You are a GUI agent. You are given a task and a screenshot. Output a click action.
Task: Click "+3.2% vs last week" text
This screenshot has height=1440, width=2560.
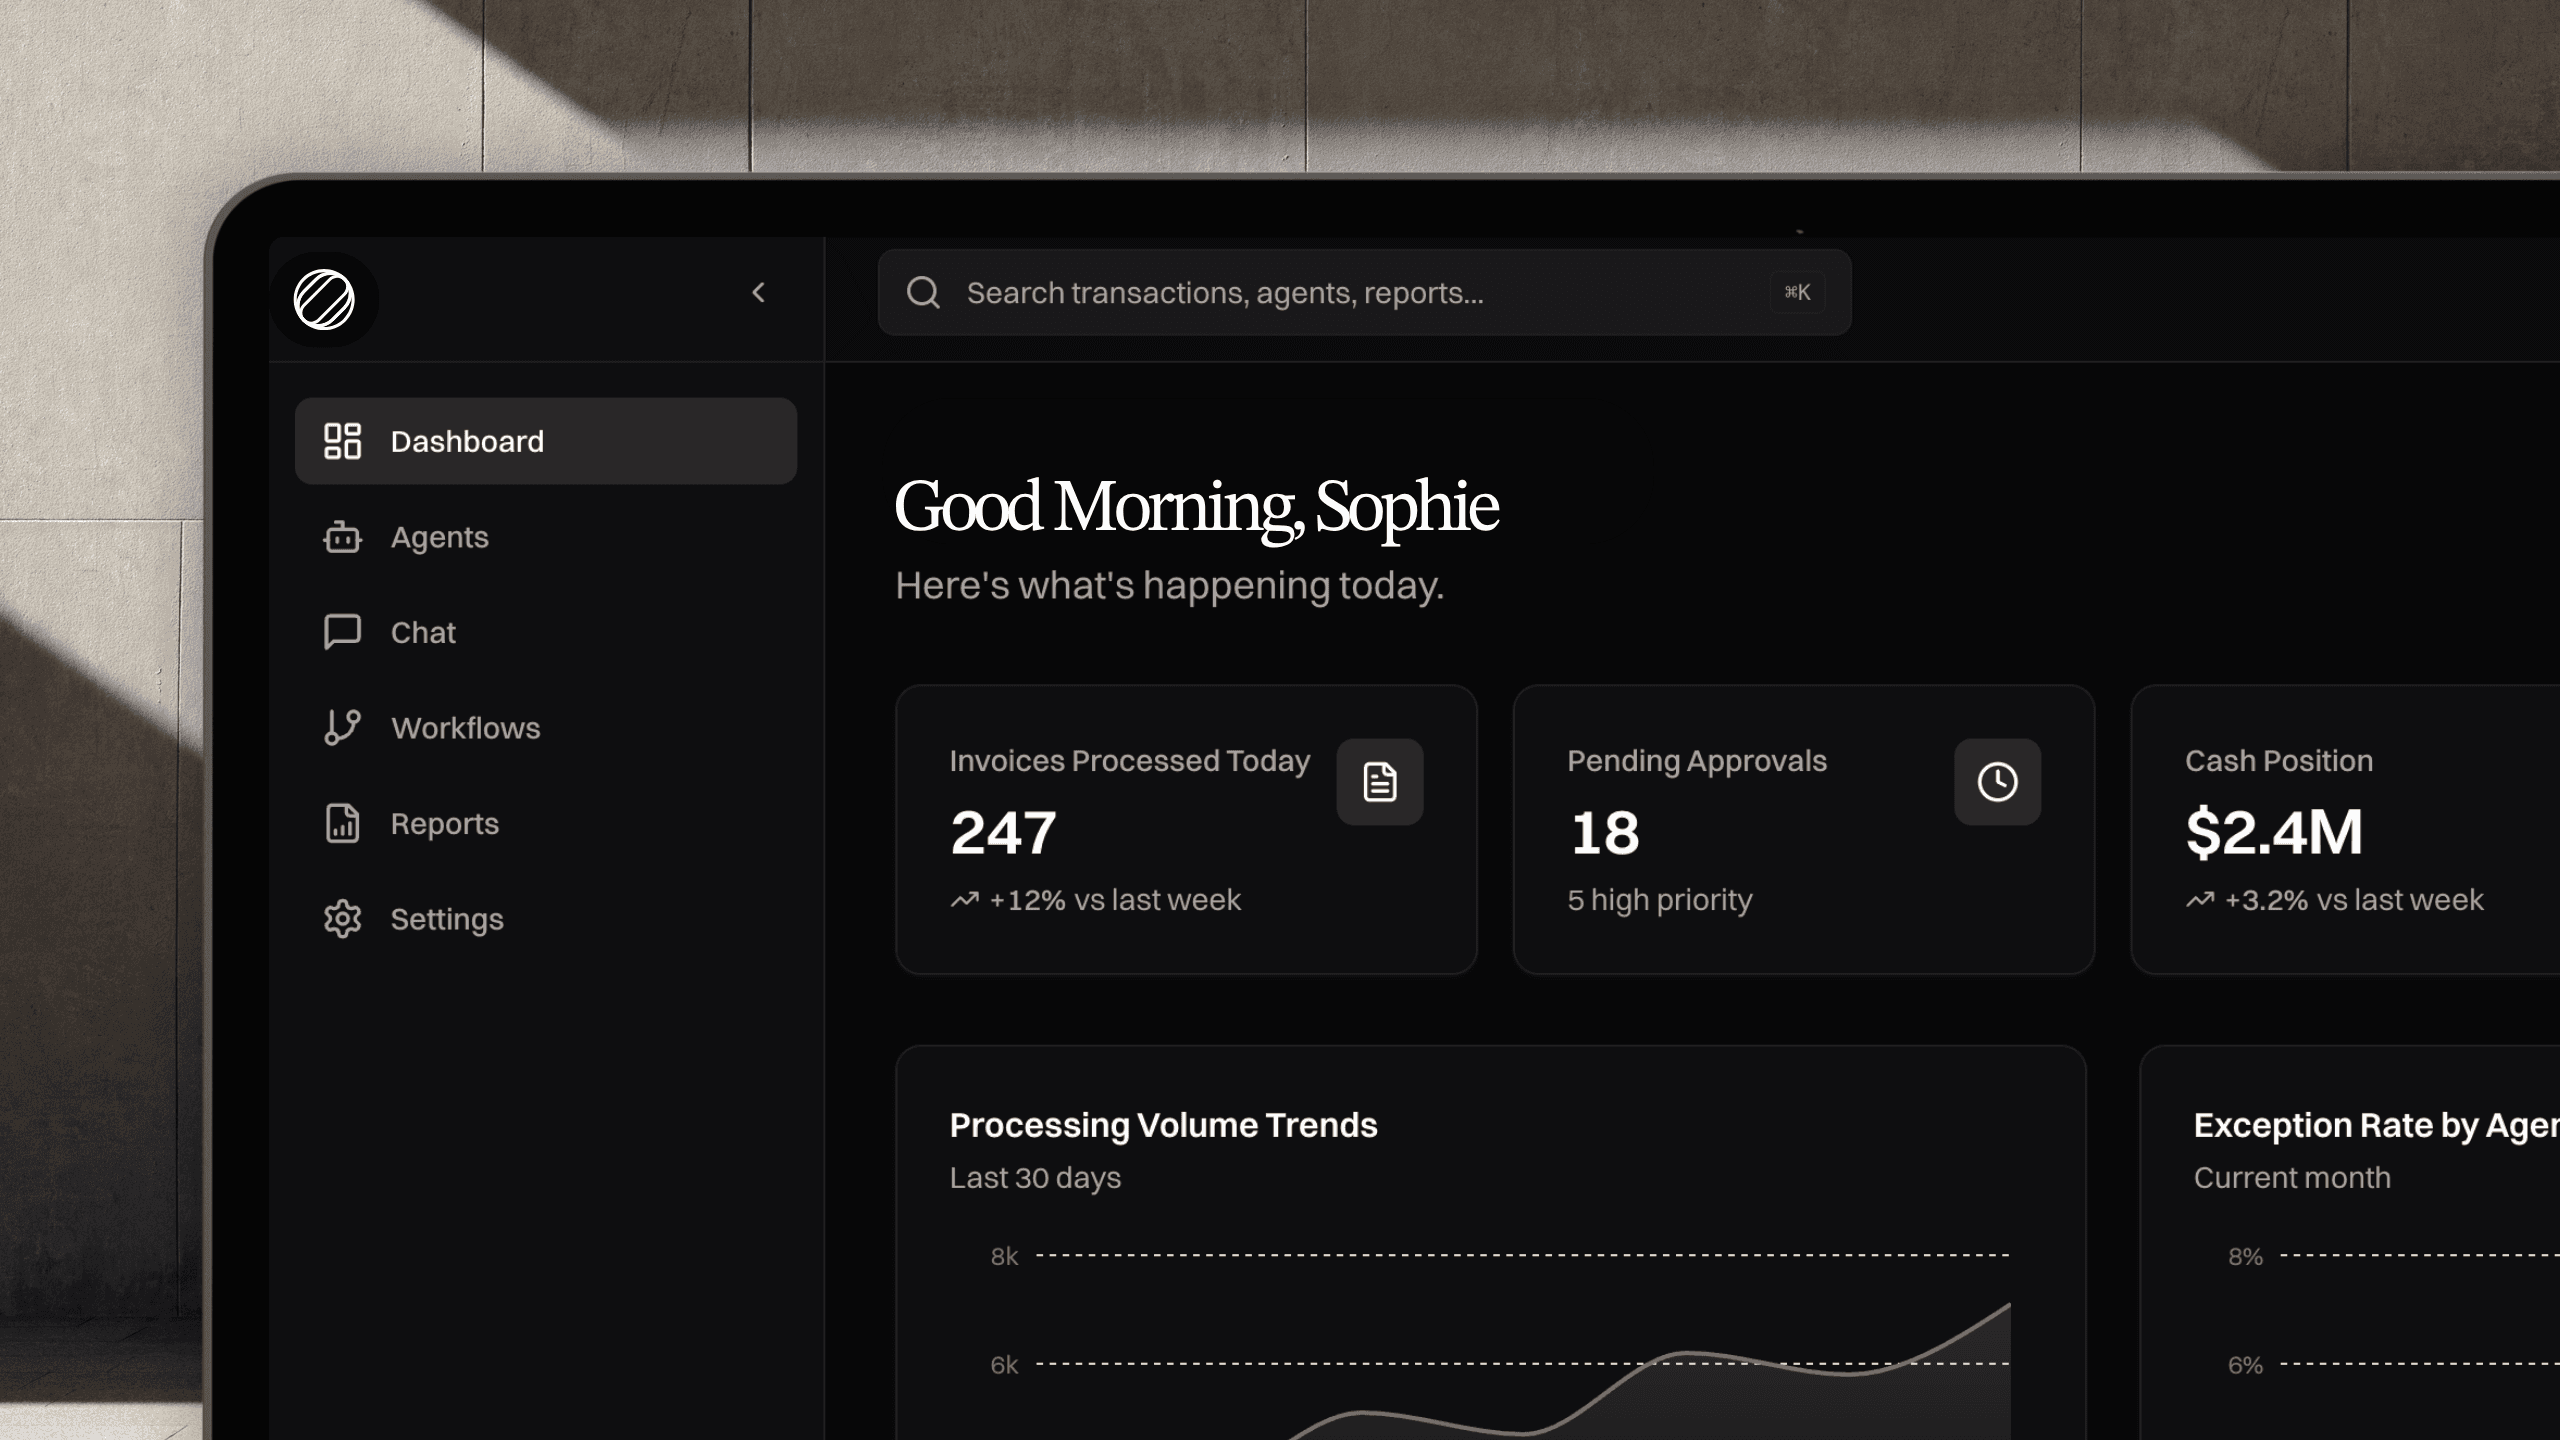(x=2354, y=900)
